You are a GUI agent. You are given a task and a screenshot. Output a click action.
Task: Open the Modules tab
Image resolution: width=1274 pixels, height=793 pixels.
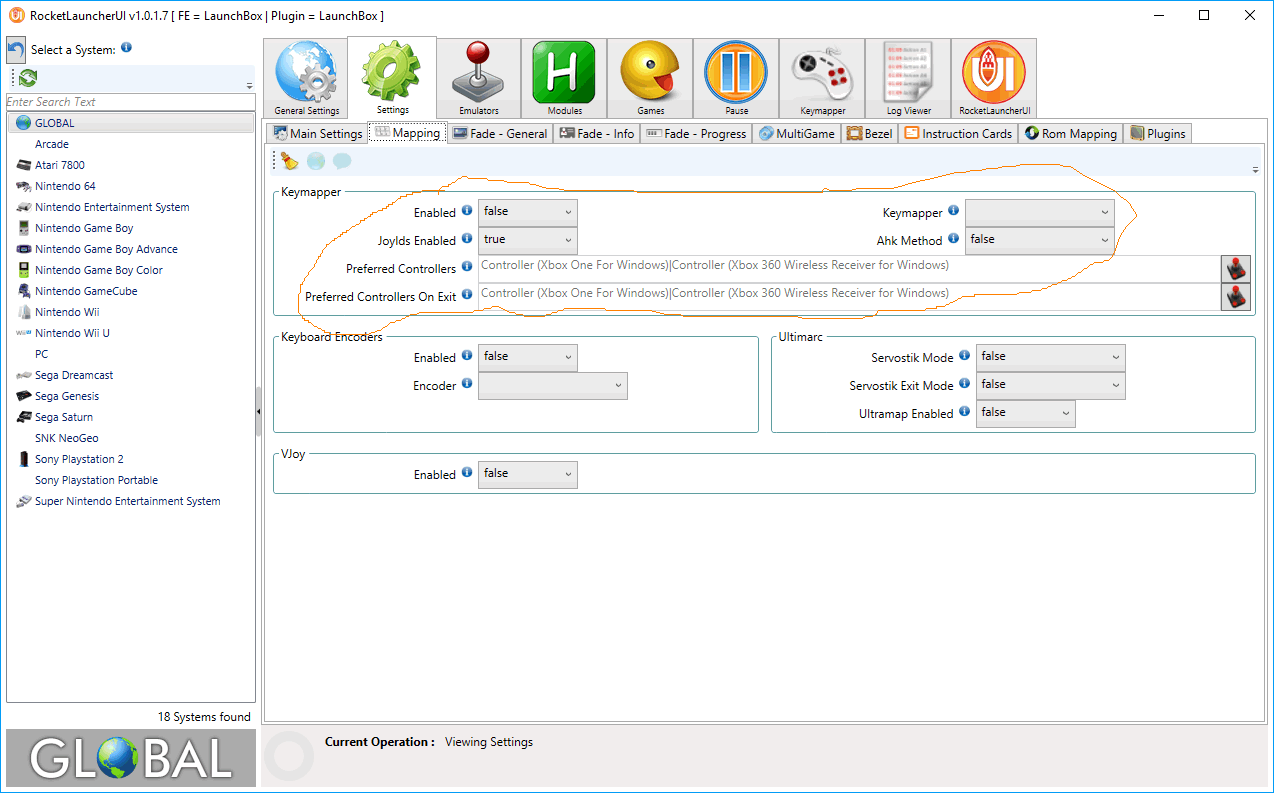pyautogui.click(x=565, y=78)
